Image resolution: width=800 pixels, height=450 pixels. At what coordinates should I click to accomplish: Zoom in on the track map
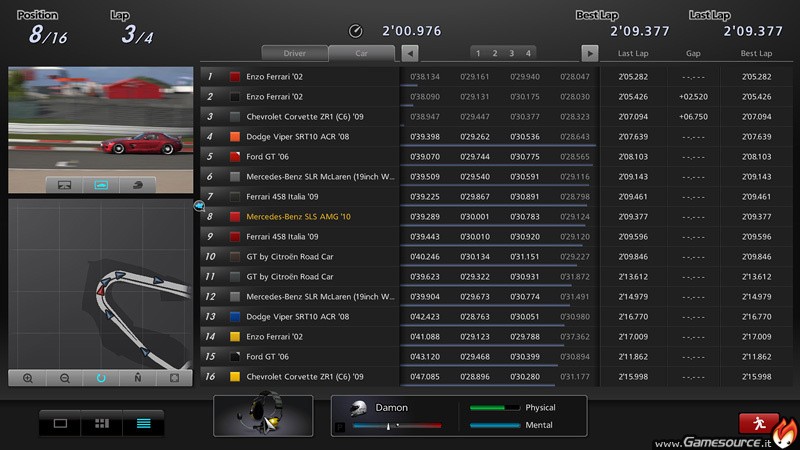coord(28,378)
